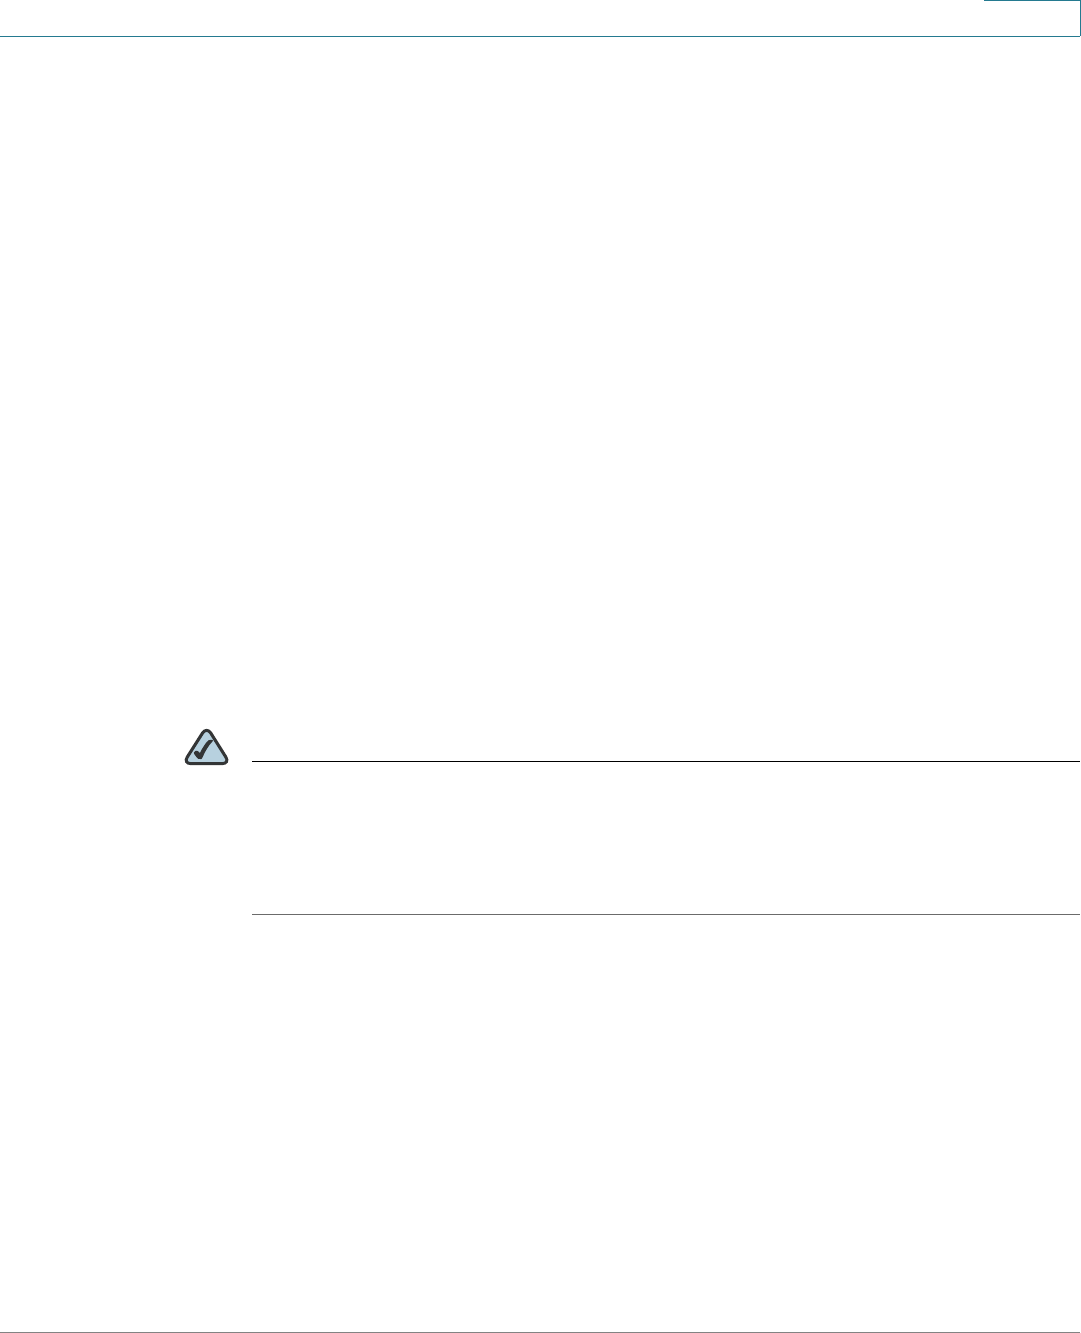The height and width of the screenshot is (1333, 1081).
Task: Click the footer rule at page bottom
Action: [540, 1332]
